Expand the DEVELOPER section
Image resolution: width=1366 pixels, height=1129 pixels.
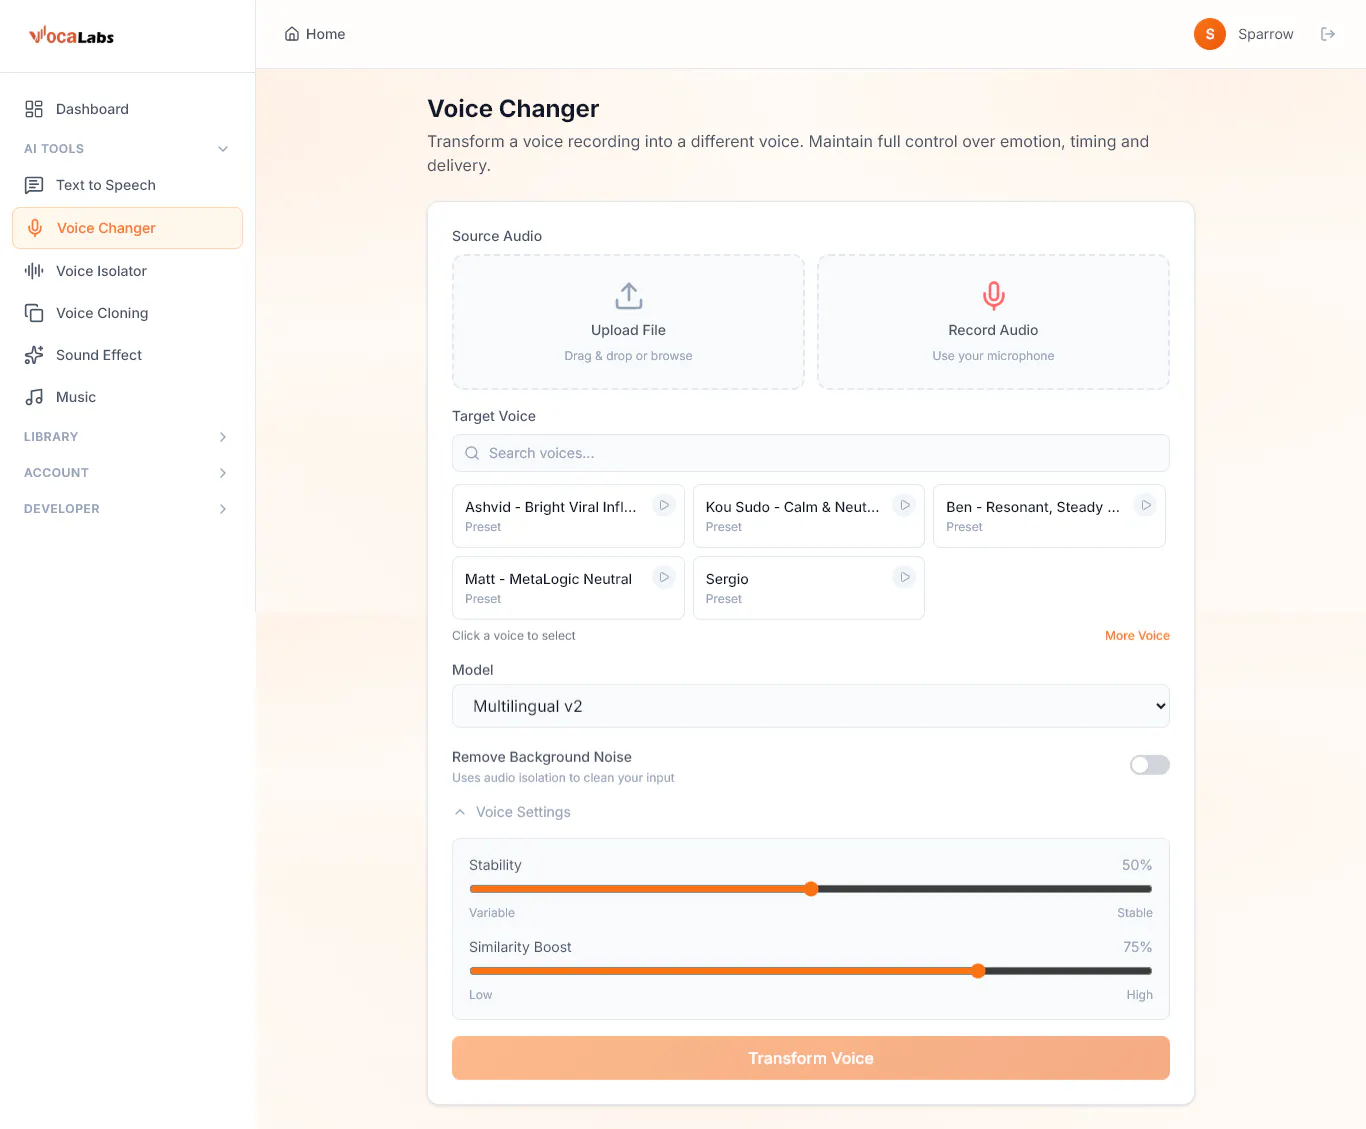(x=127, y=509)
